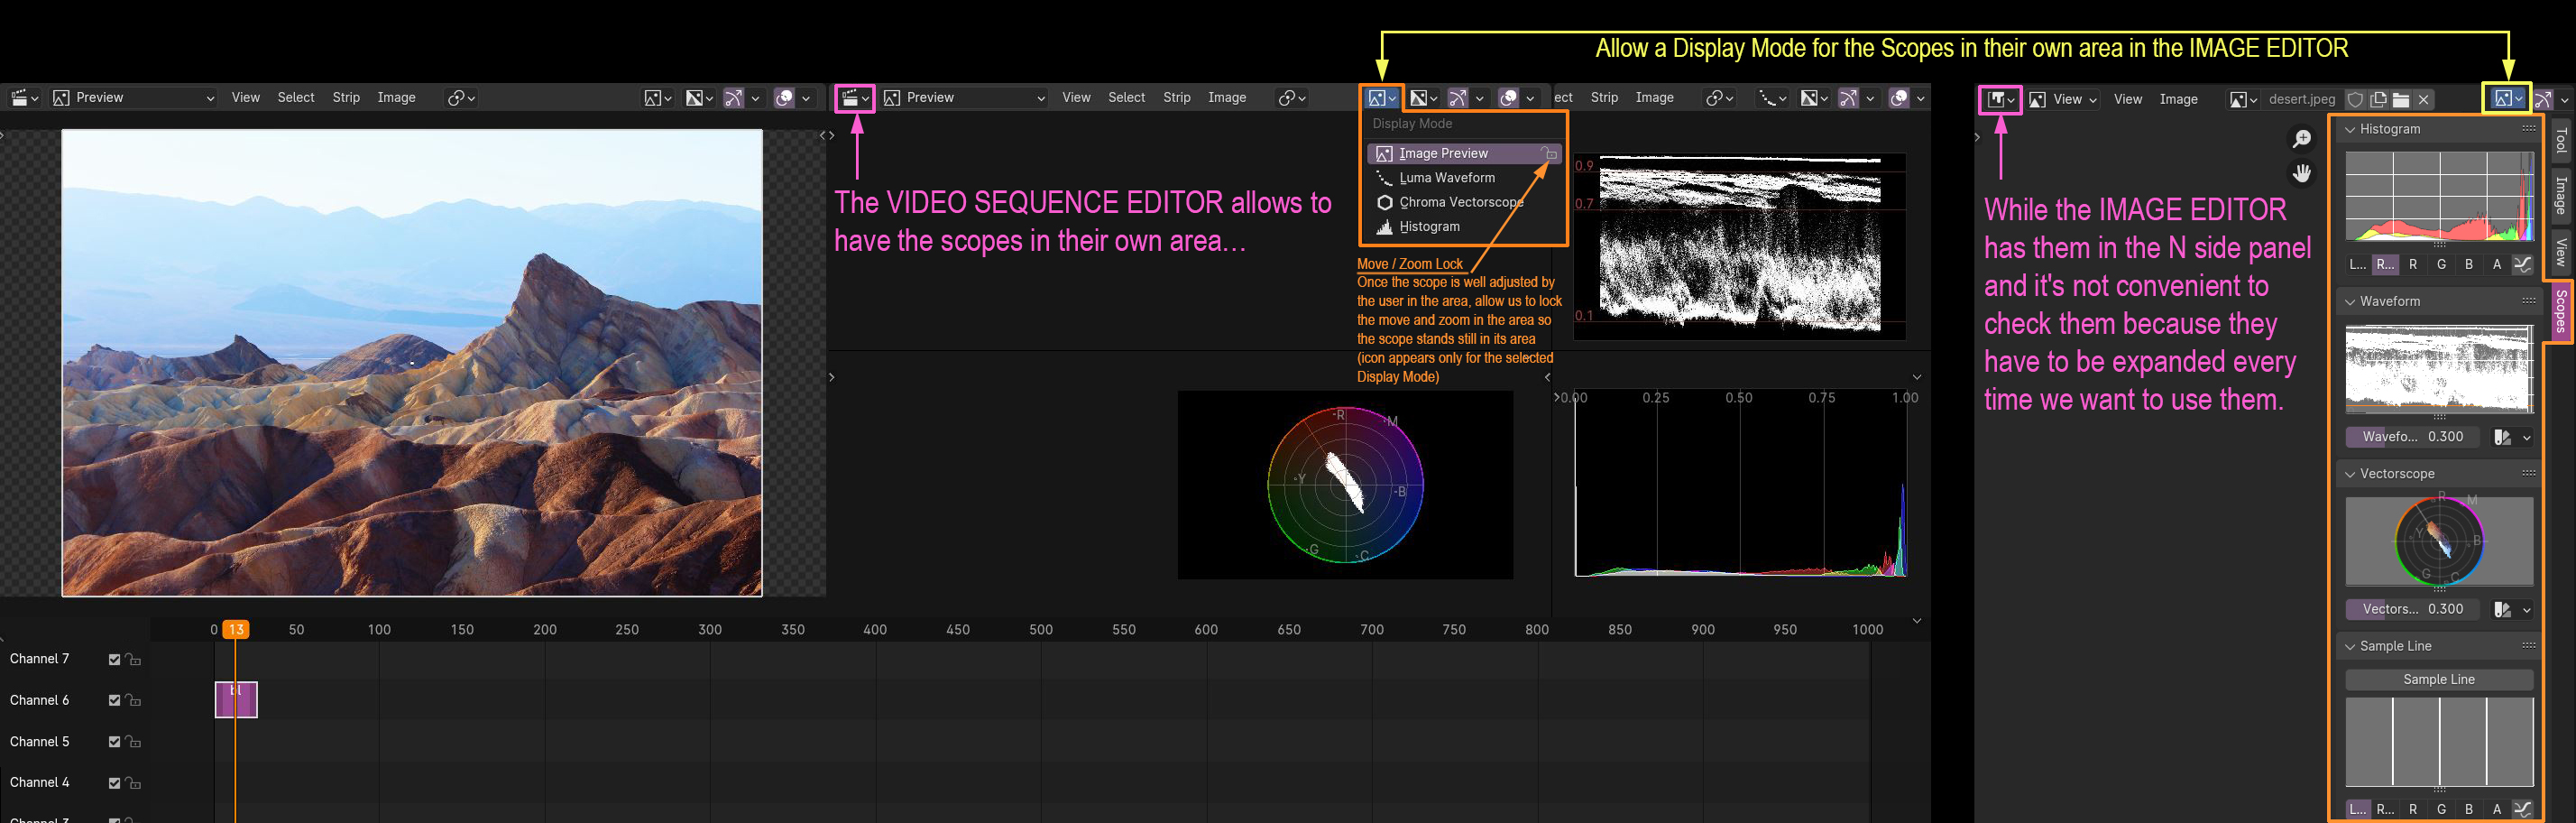This screenshot has height=823, width=2576.
Task: Adjust Vectorscope opacity slider 0.300
Action: tap(2413, 609)
